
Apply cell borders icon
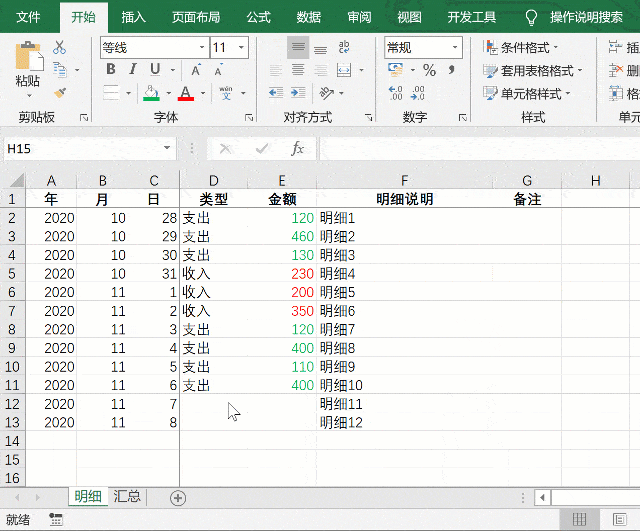coord(111,93)
